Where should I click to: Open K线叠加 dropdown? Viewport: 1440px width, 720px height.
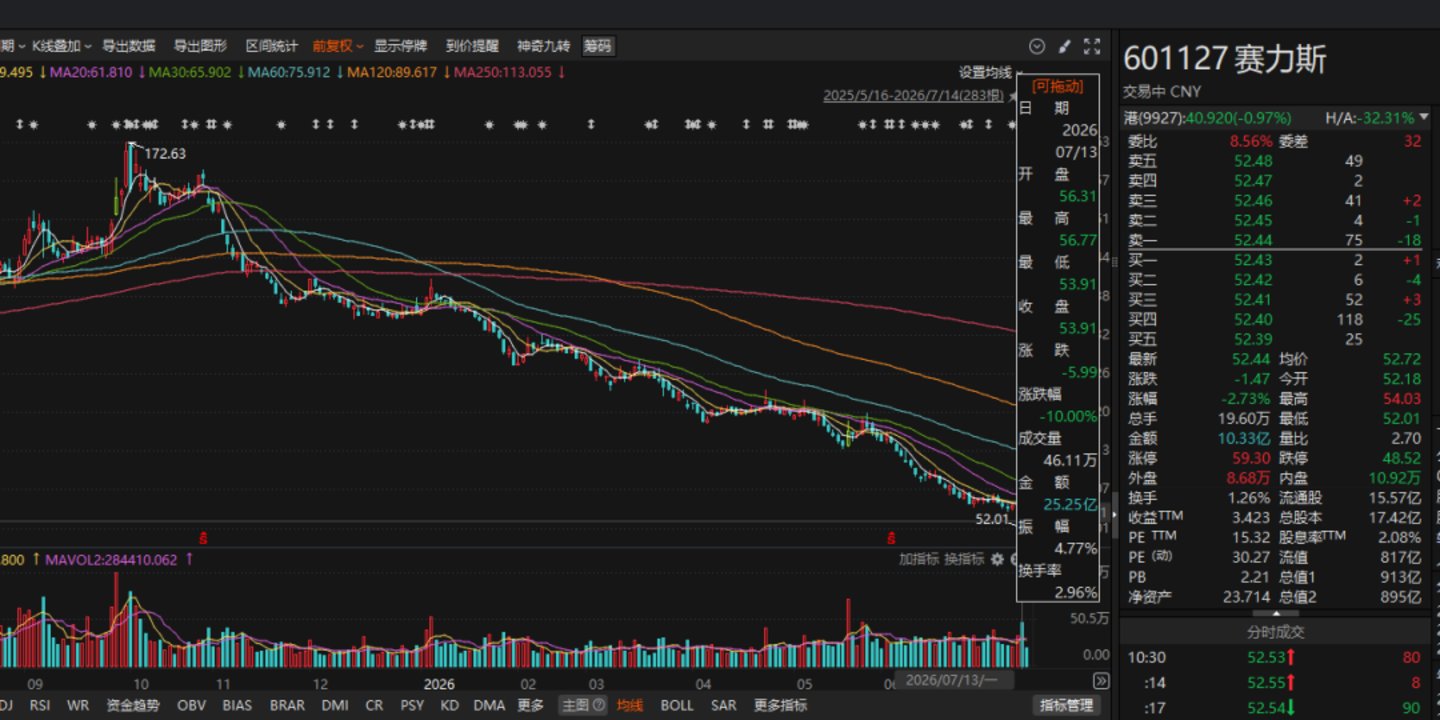tap(61, 46)
